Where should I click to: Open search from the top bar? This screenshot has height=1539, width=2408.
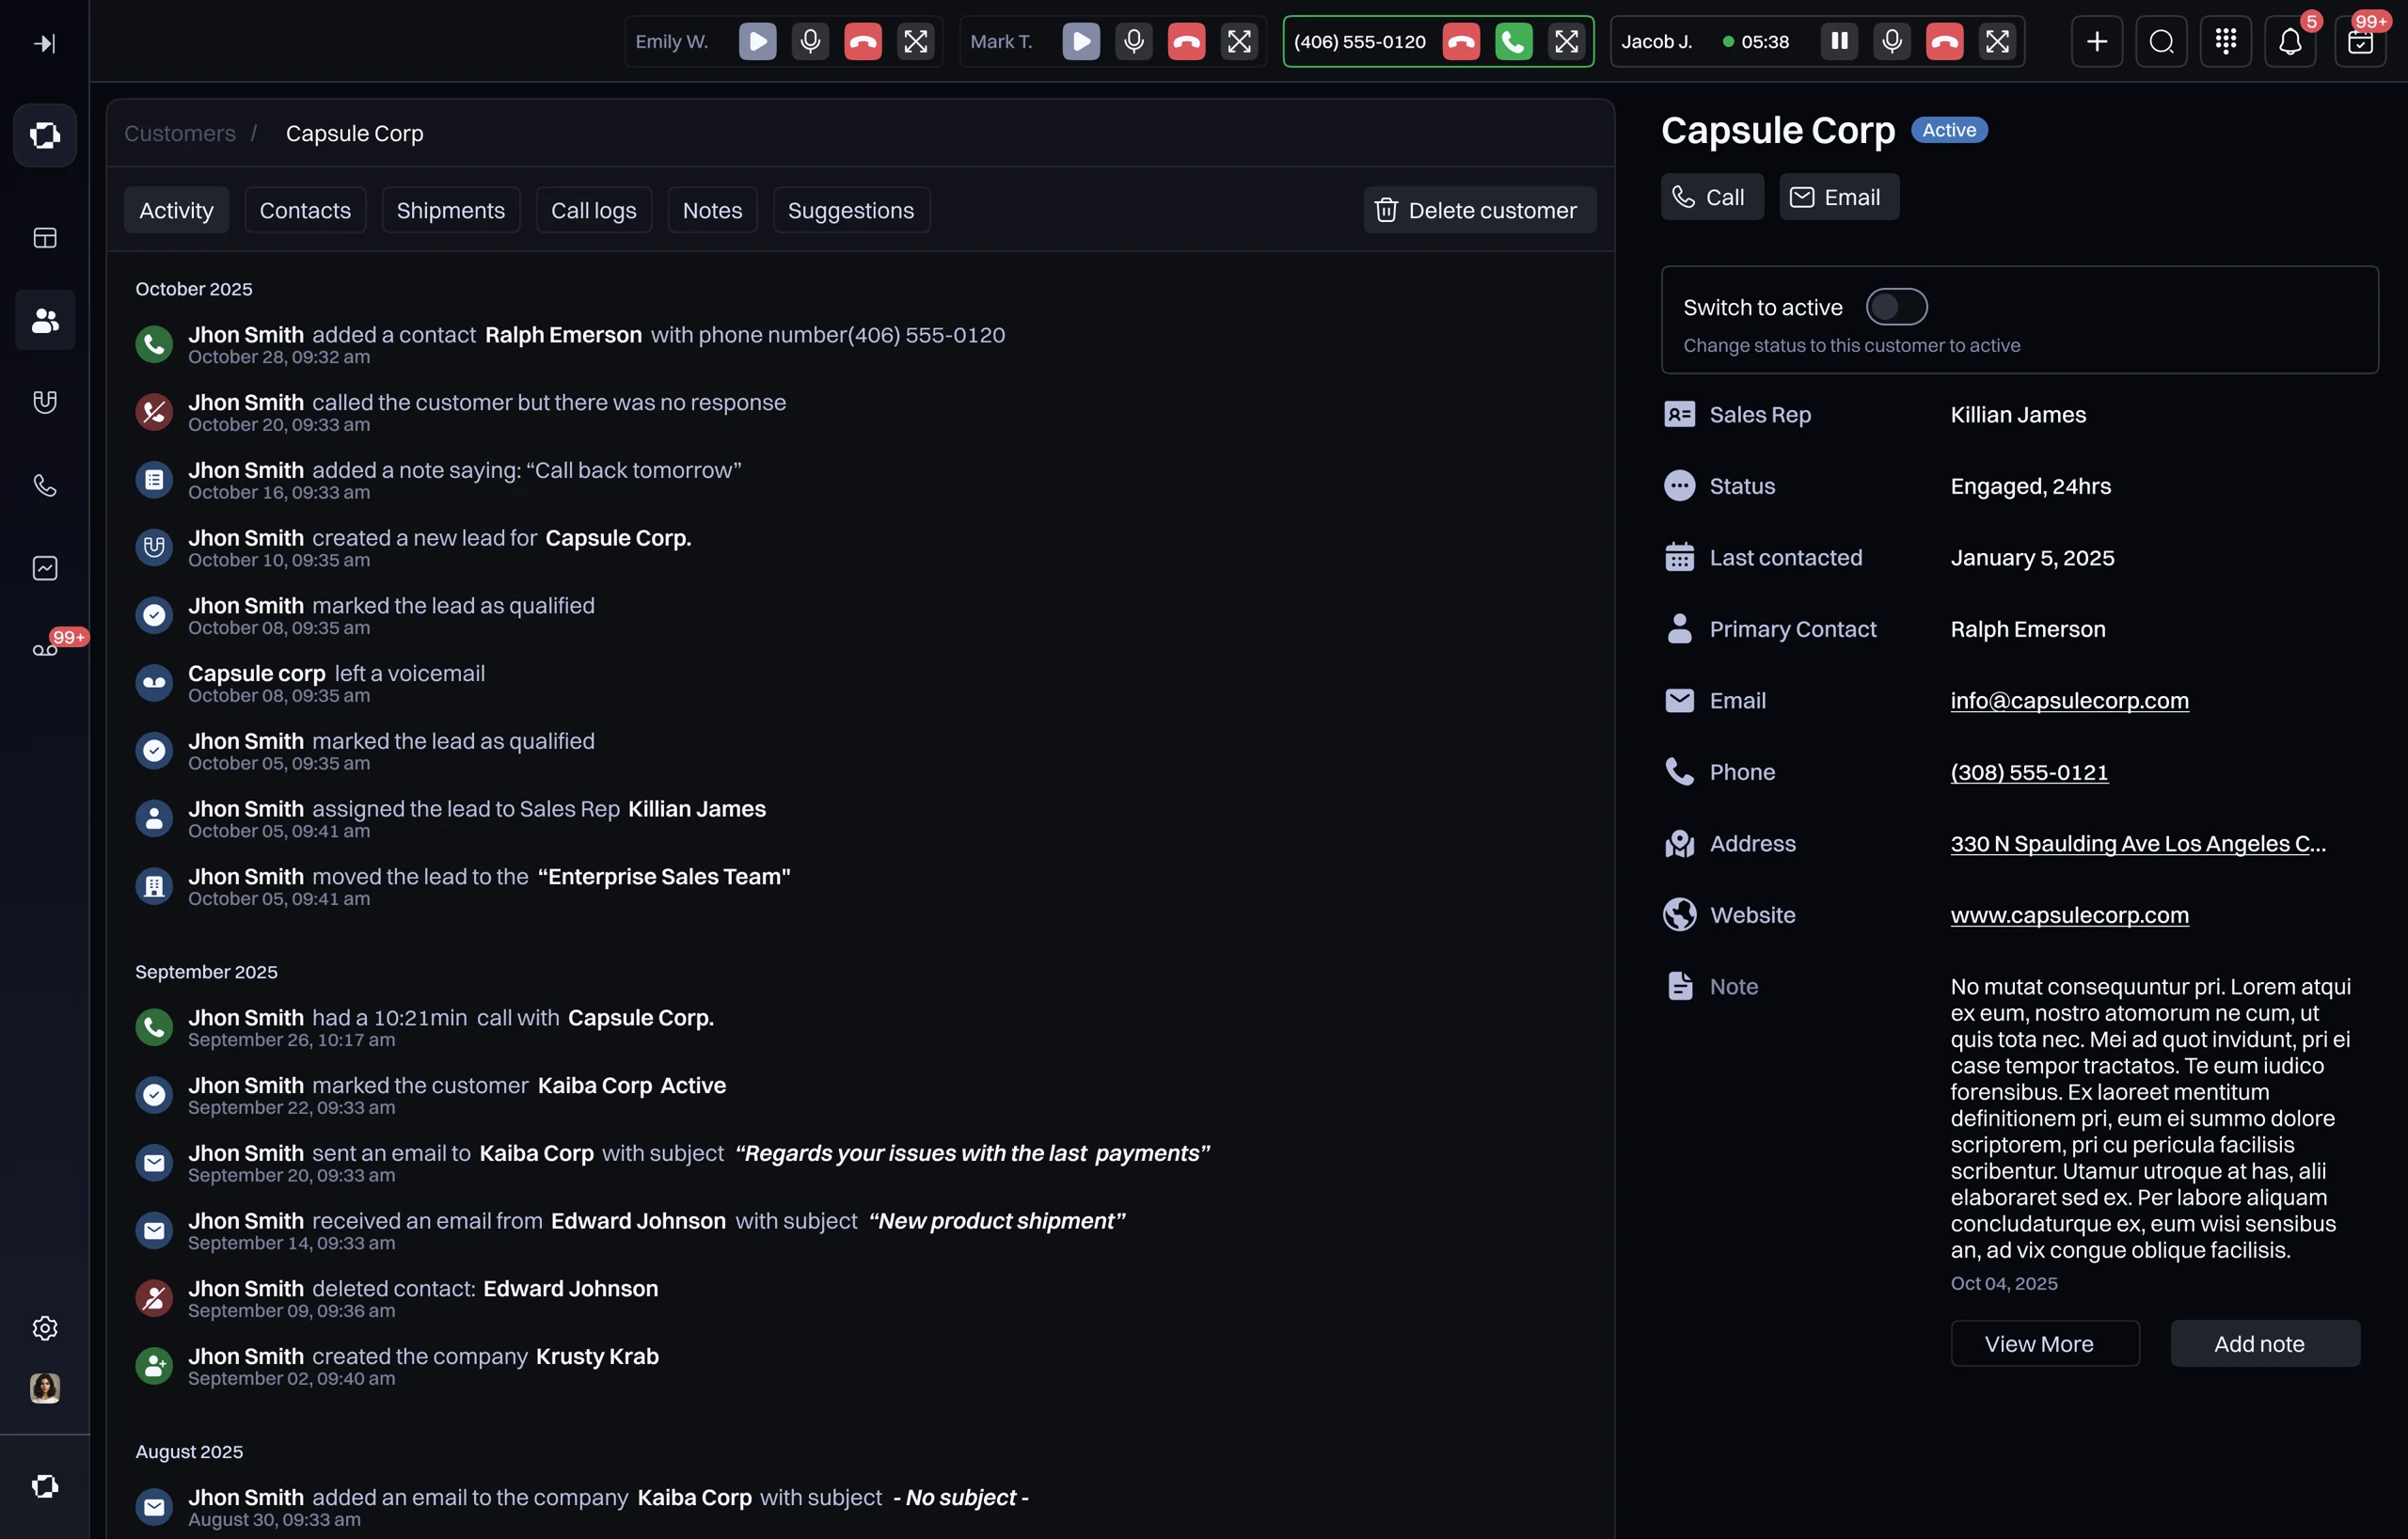[2162, 41]
